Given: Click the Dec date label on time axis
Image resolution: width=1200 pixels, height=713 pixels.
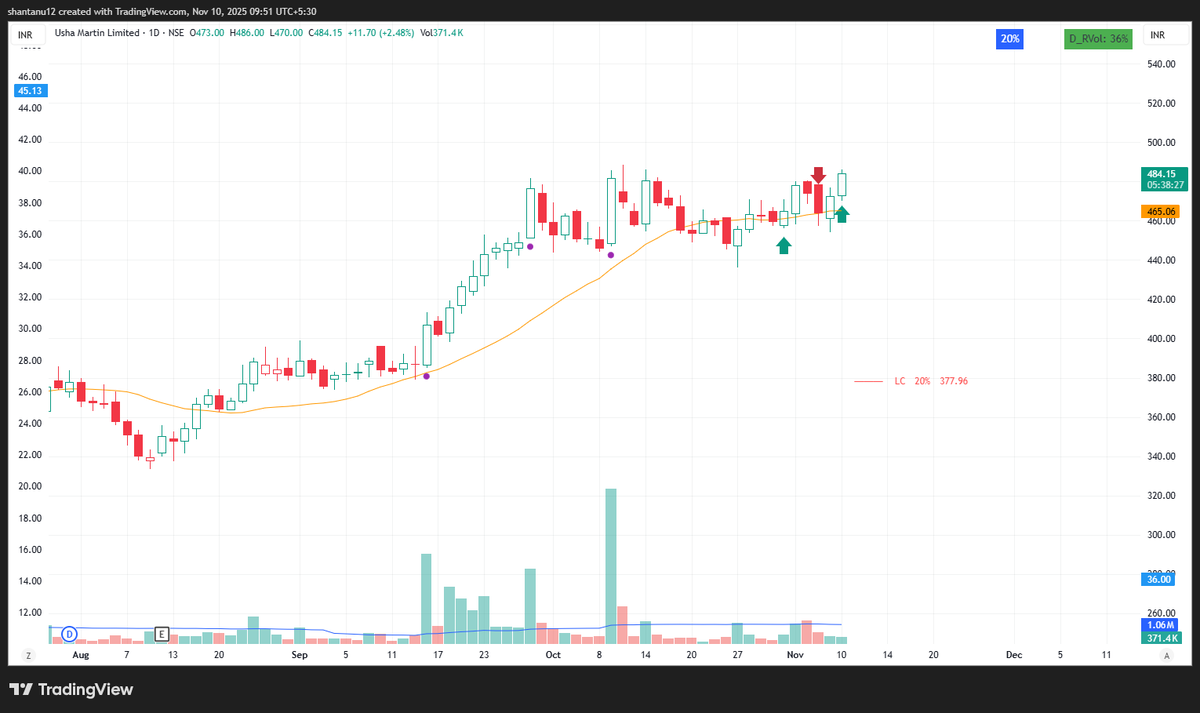Looking at the screenshot, I should (1014, 655).
